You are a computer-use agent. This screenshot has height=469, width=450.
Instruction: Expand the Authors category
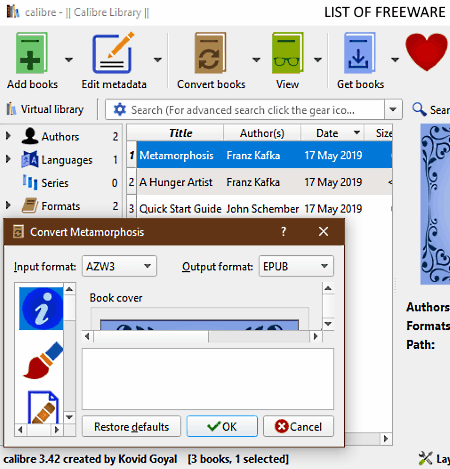click(x=8, y=136)
